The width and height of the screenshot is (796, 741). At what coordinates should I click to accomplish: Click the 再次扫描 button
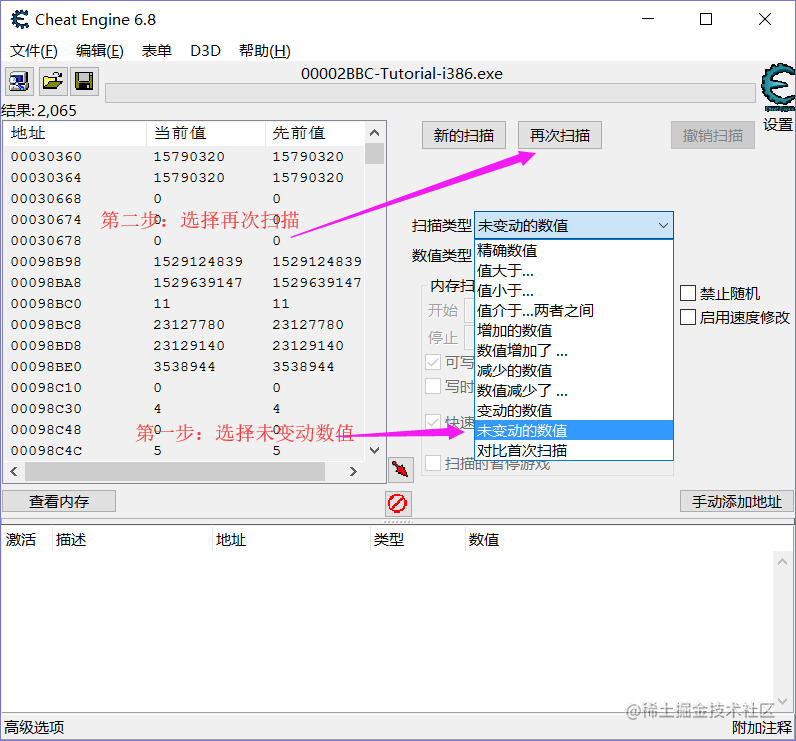560,135
